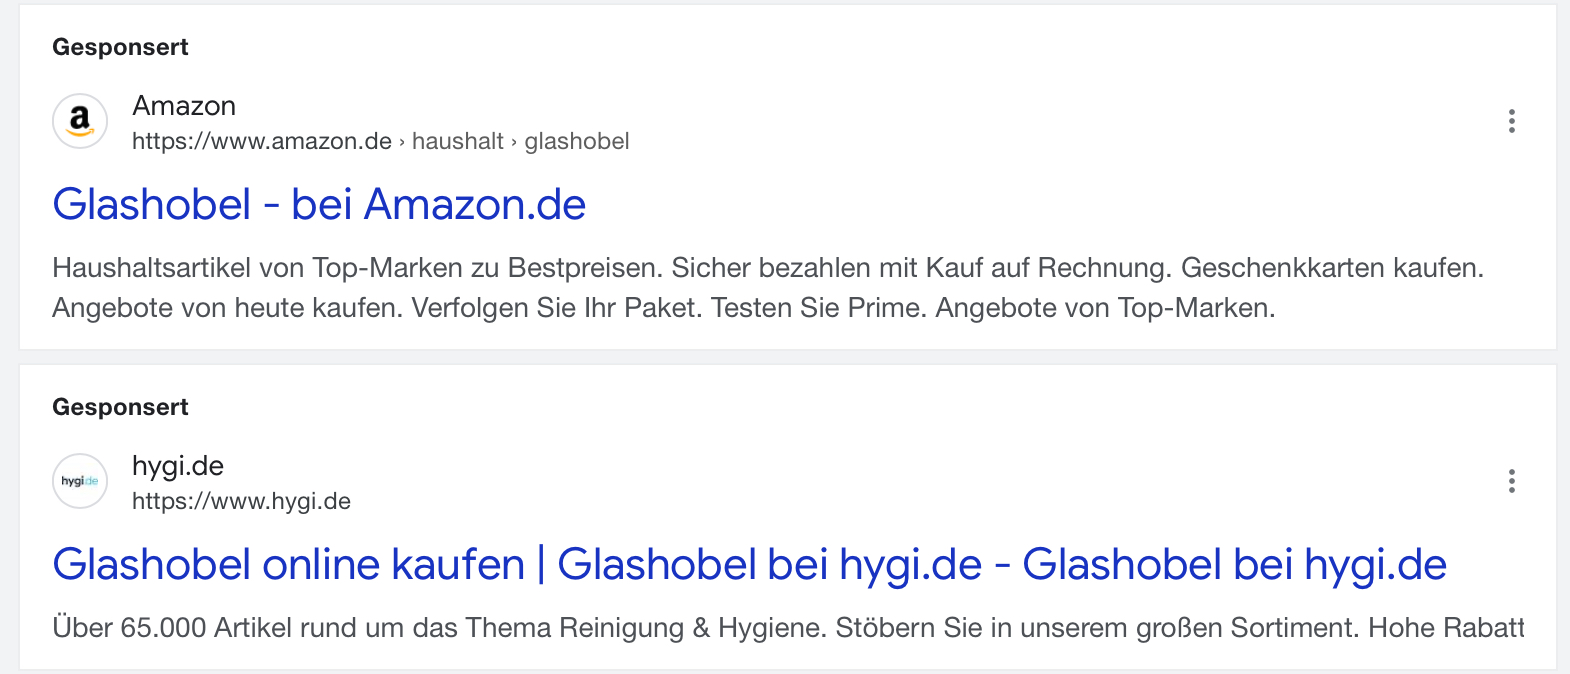Viewport: 1570px width, 674px height.
Task: Click "Haushaltsartikel von Top-Marken zu Bestpreisen" text
Action: click(358, 268)
